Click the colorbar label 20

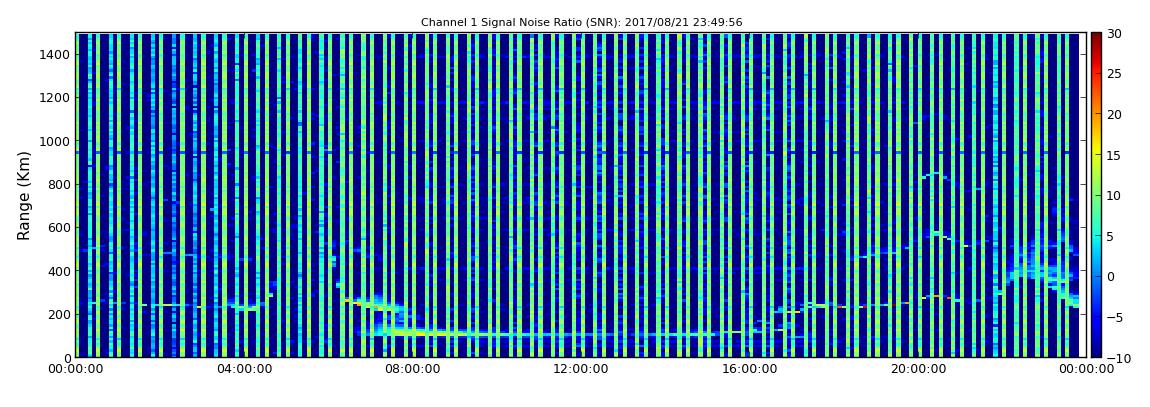point(1113,114)
